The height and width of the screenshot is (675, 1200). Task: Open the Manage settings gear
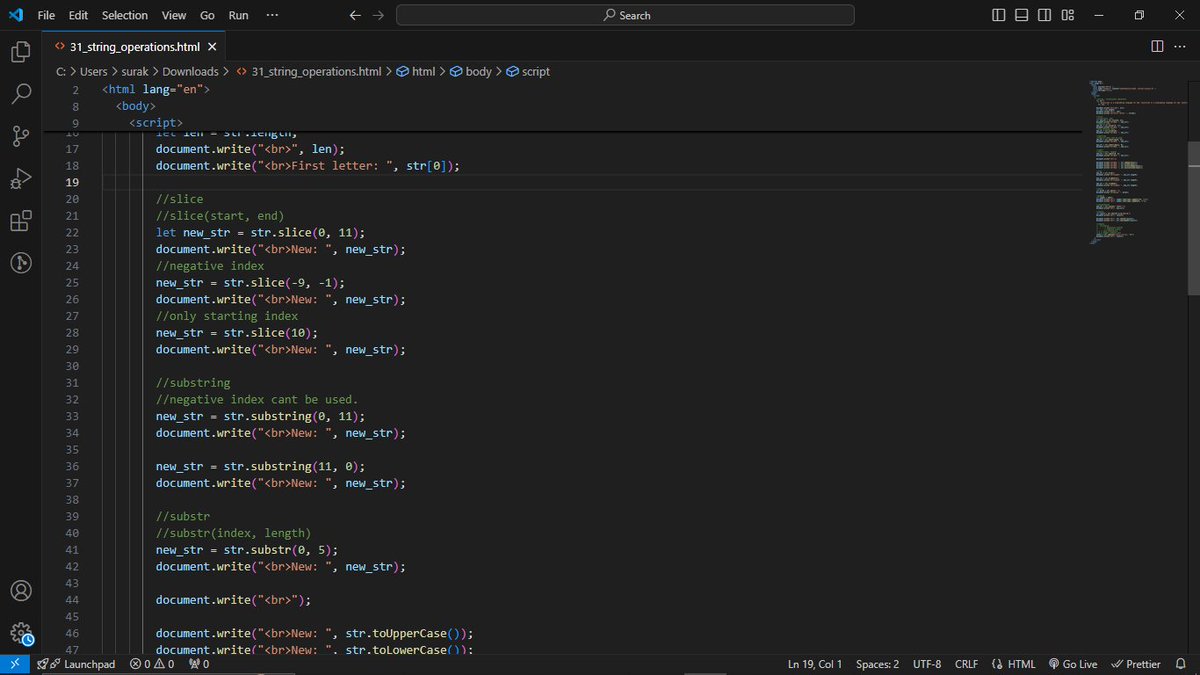click(x=21, y=633)
